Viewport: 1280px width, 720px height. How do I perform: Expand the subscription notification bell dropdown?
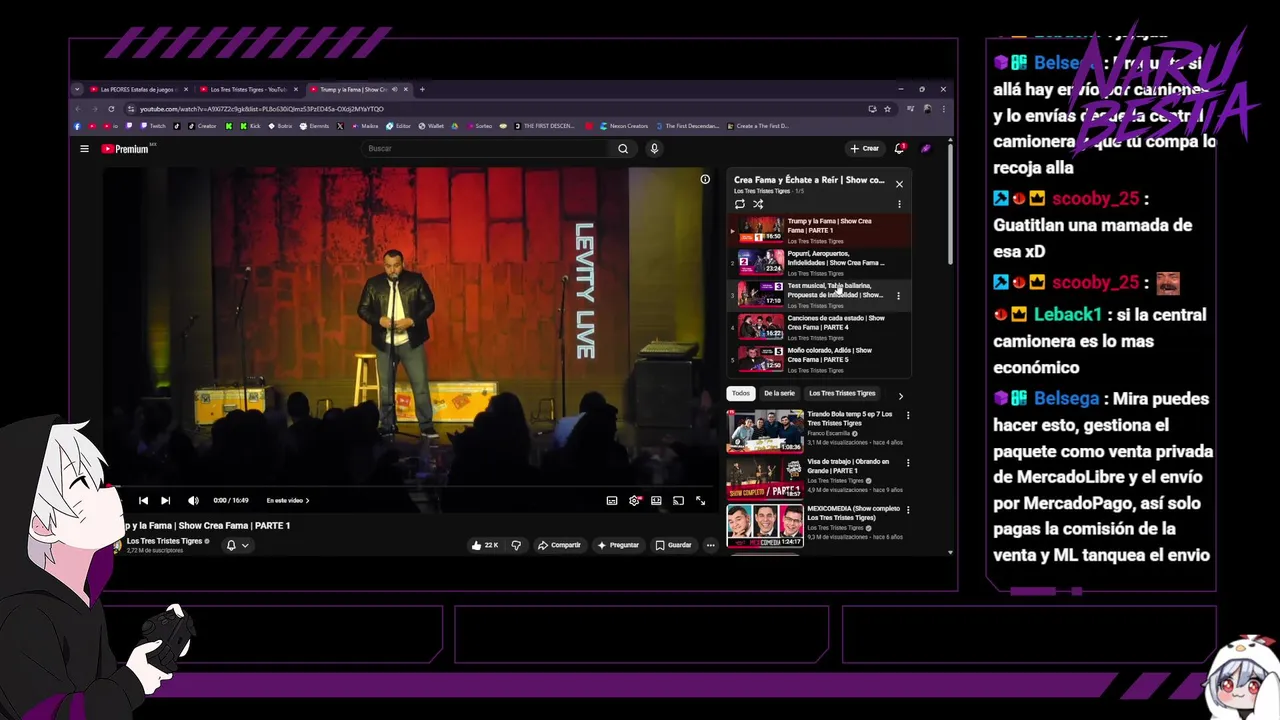click(237, 545)
